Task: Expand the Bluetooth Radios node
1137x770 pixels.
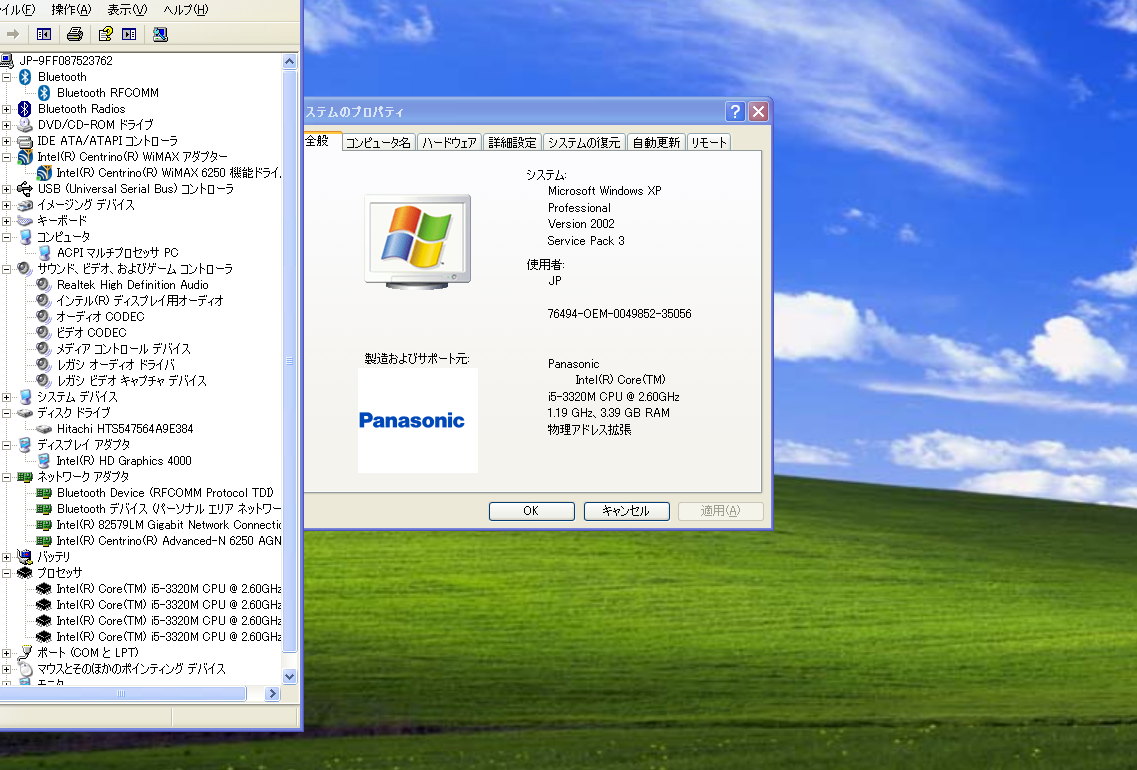Action: click(x=7, y=109)
